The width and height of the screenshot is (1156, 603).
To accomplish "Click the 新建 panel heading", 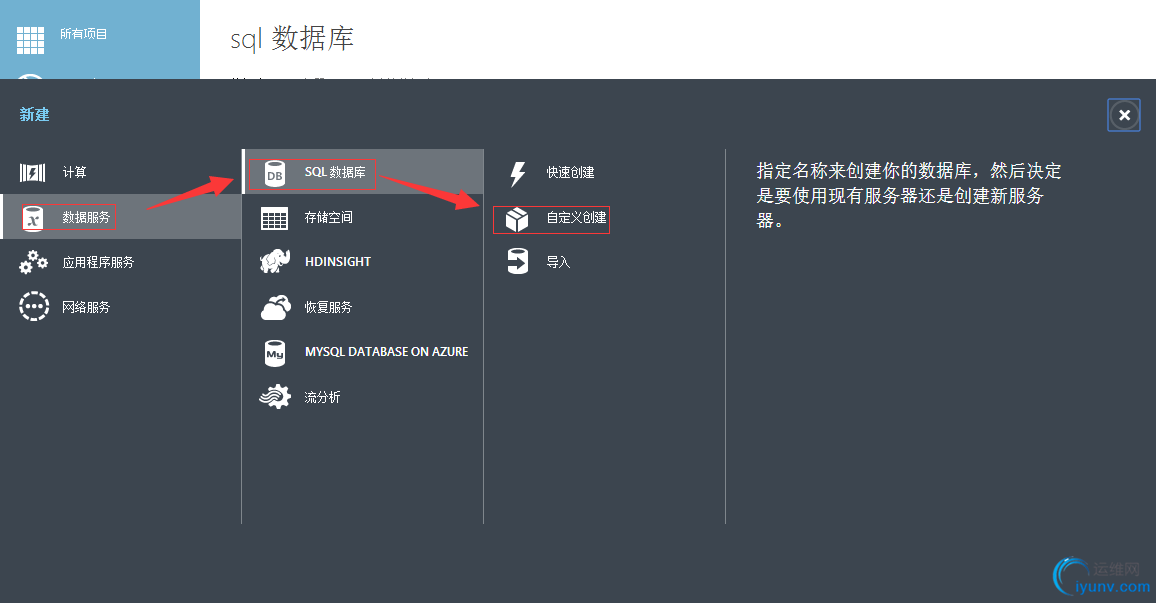I will [35, 114].
